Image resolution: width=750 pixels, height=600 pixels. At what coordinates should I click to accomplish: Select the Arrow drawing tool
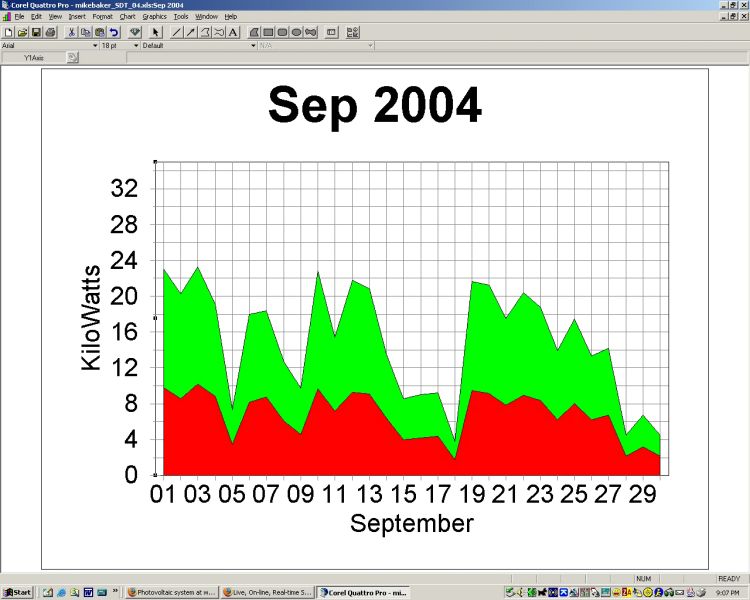click(191, 32)
